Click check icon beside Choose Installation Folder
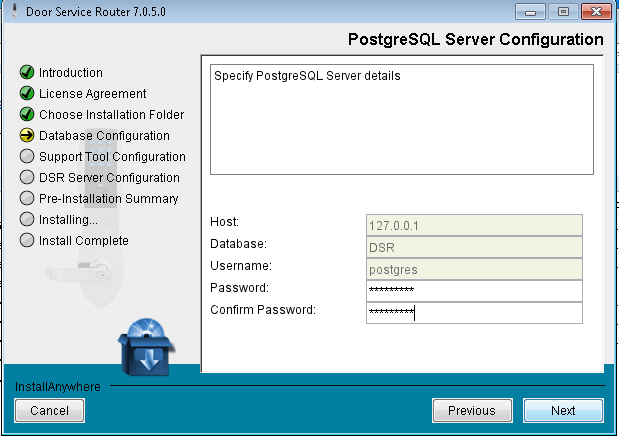Viewport: 619px width, 436px height. [x=27, y=114]
